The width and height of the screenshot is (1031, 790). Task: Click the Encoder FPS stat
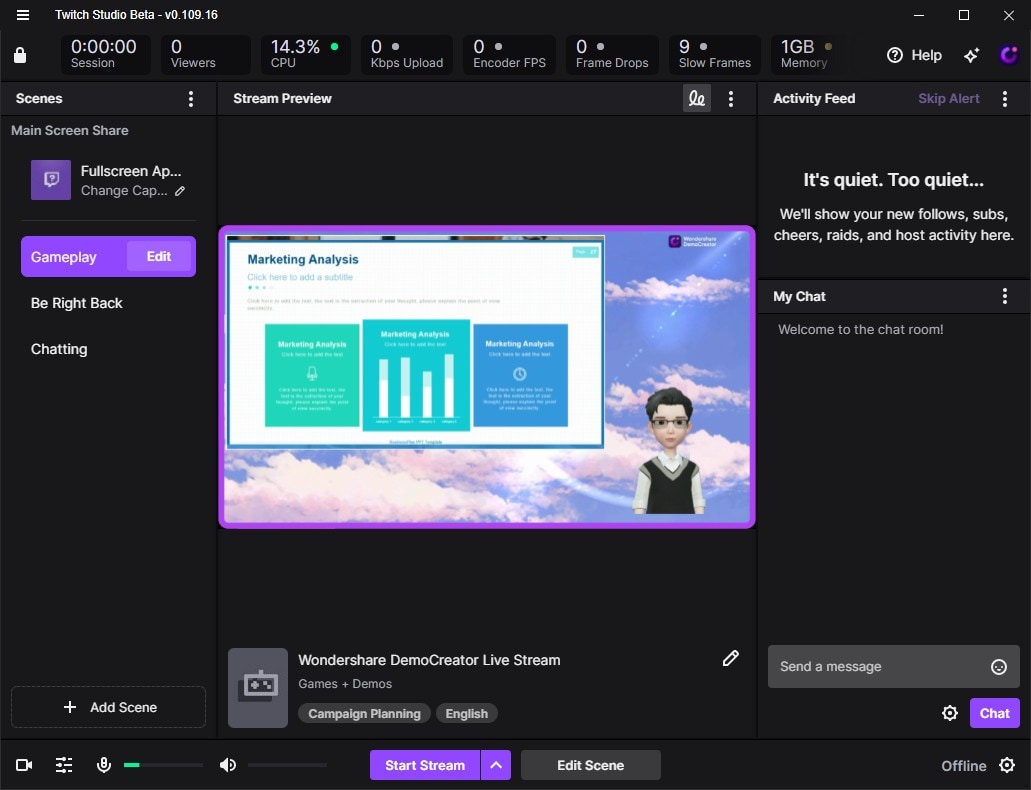click(510, 54)
